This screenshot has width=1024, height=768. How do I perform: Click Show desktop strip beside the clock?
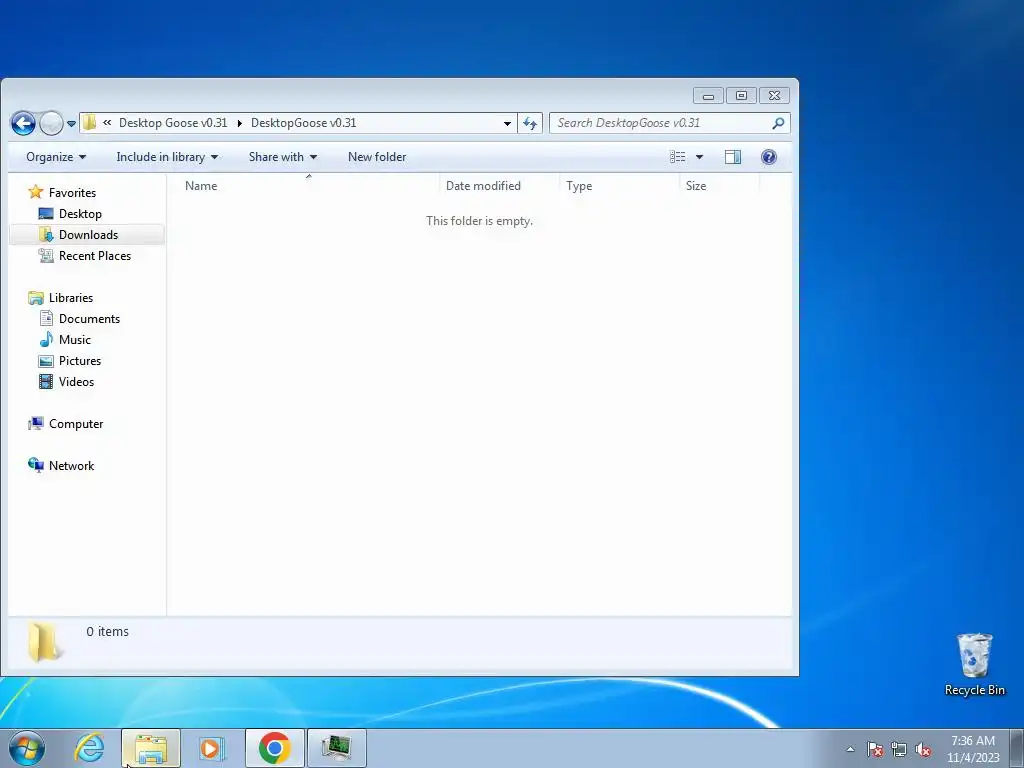(1017, 748)
